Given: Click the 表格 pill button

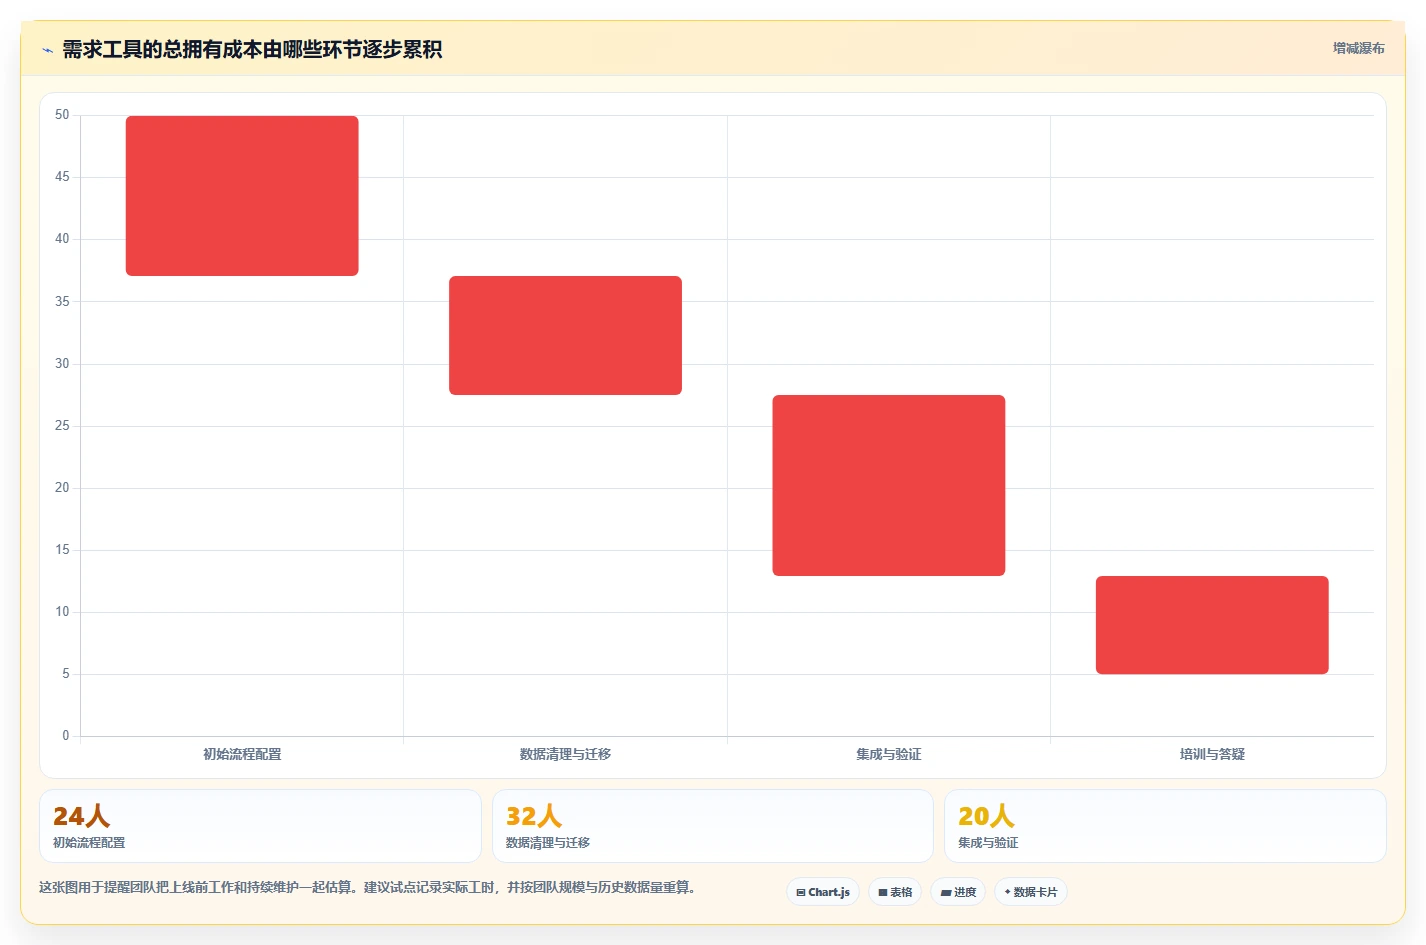Looking at the screenshot, I should coord(895,892).
